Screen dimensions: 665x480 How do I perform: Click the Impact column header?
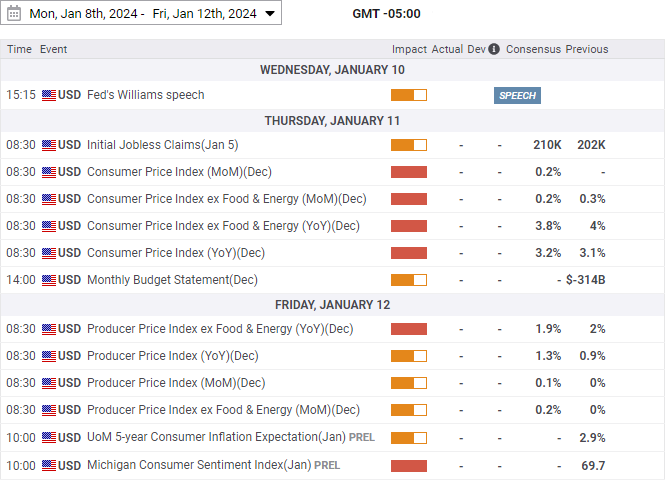click(x=409, y=49)
